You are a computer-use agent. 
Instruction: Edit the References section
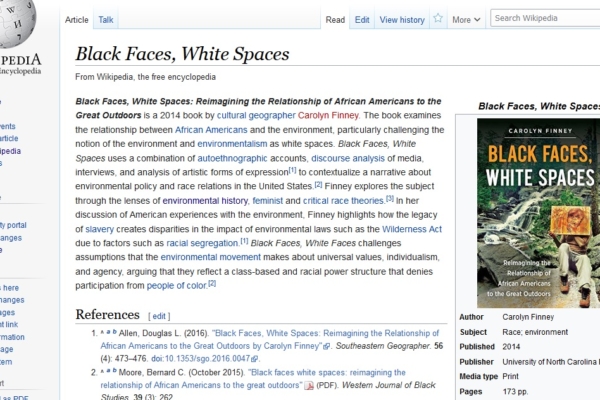[160, 316]
